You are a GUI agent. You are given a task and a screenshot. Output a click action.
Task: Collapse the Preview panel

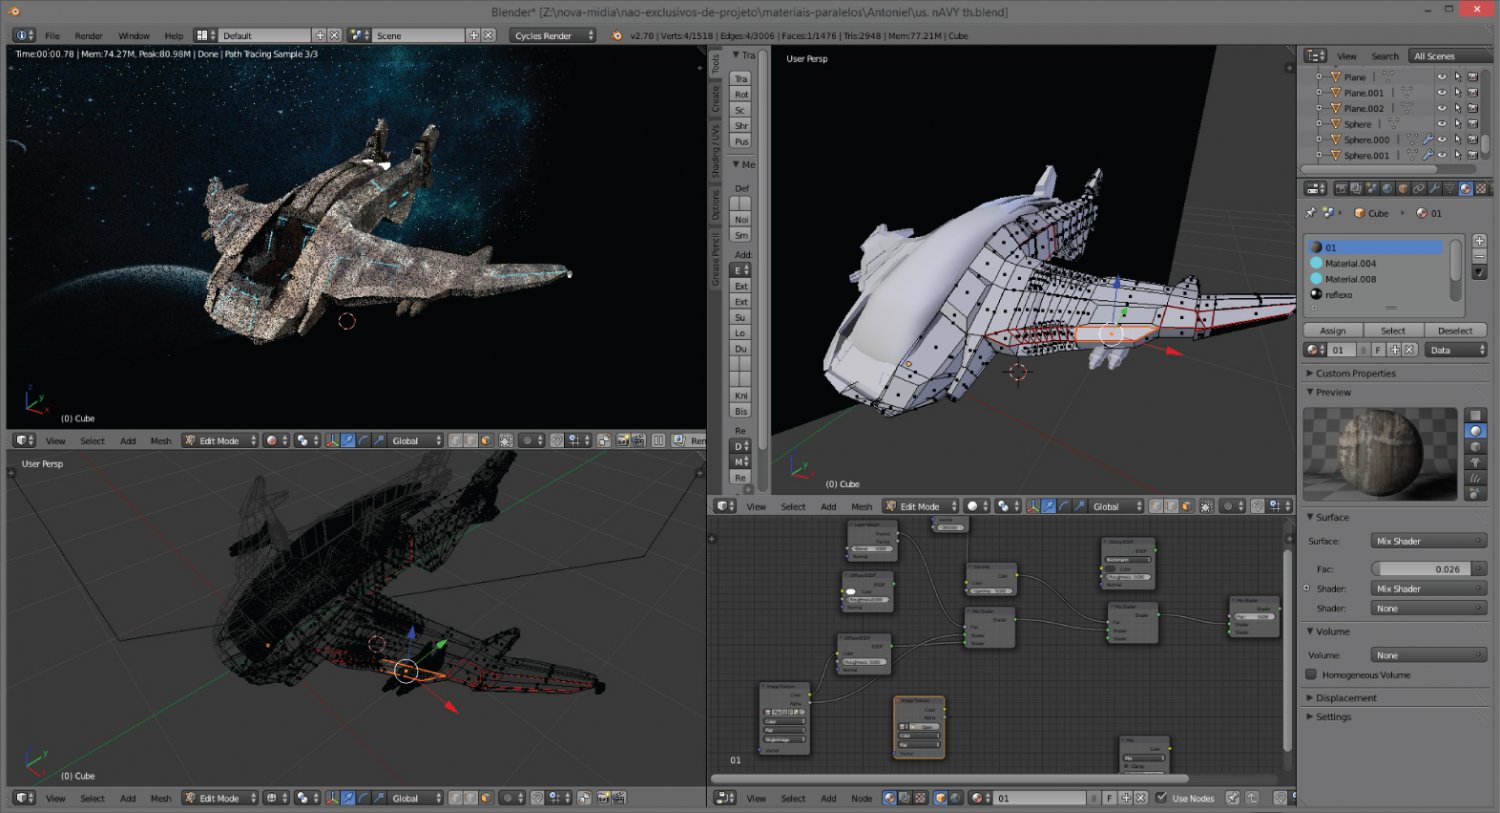[x=1333, y=392]
